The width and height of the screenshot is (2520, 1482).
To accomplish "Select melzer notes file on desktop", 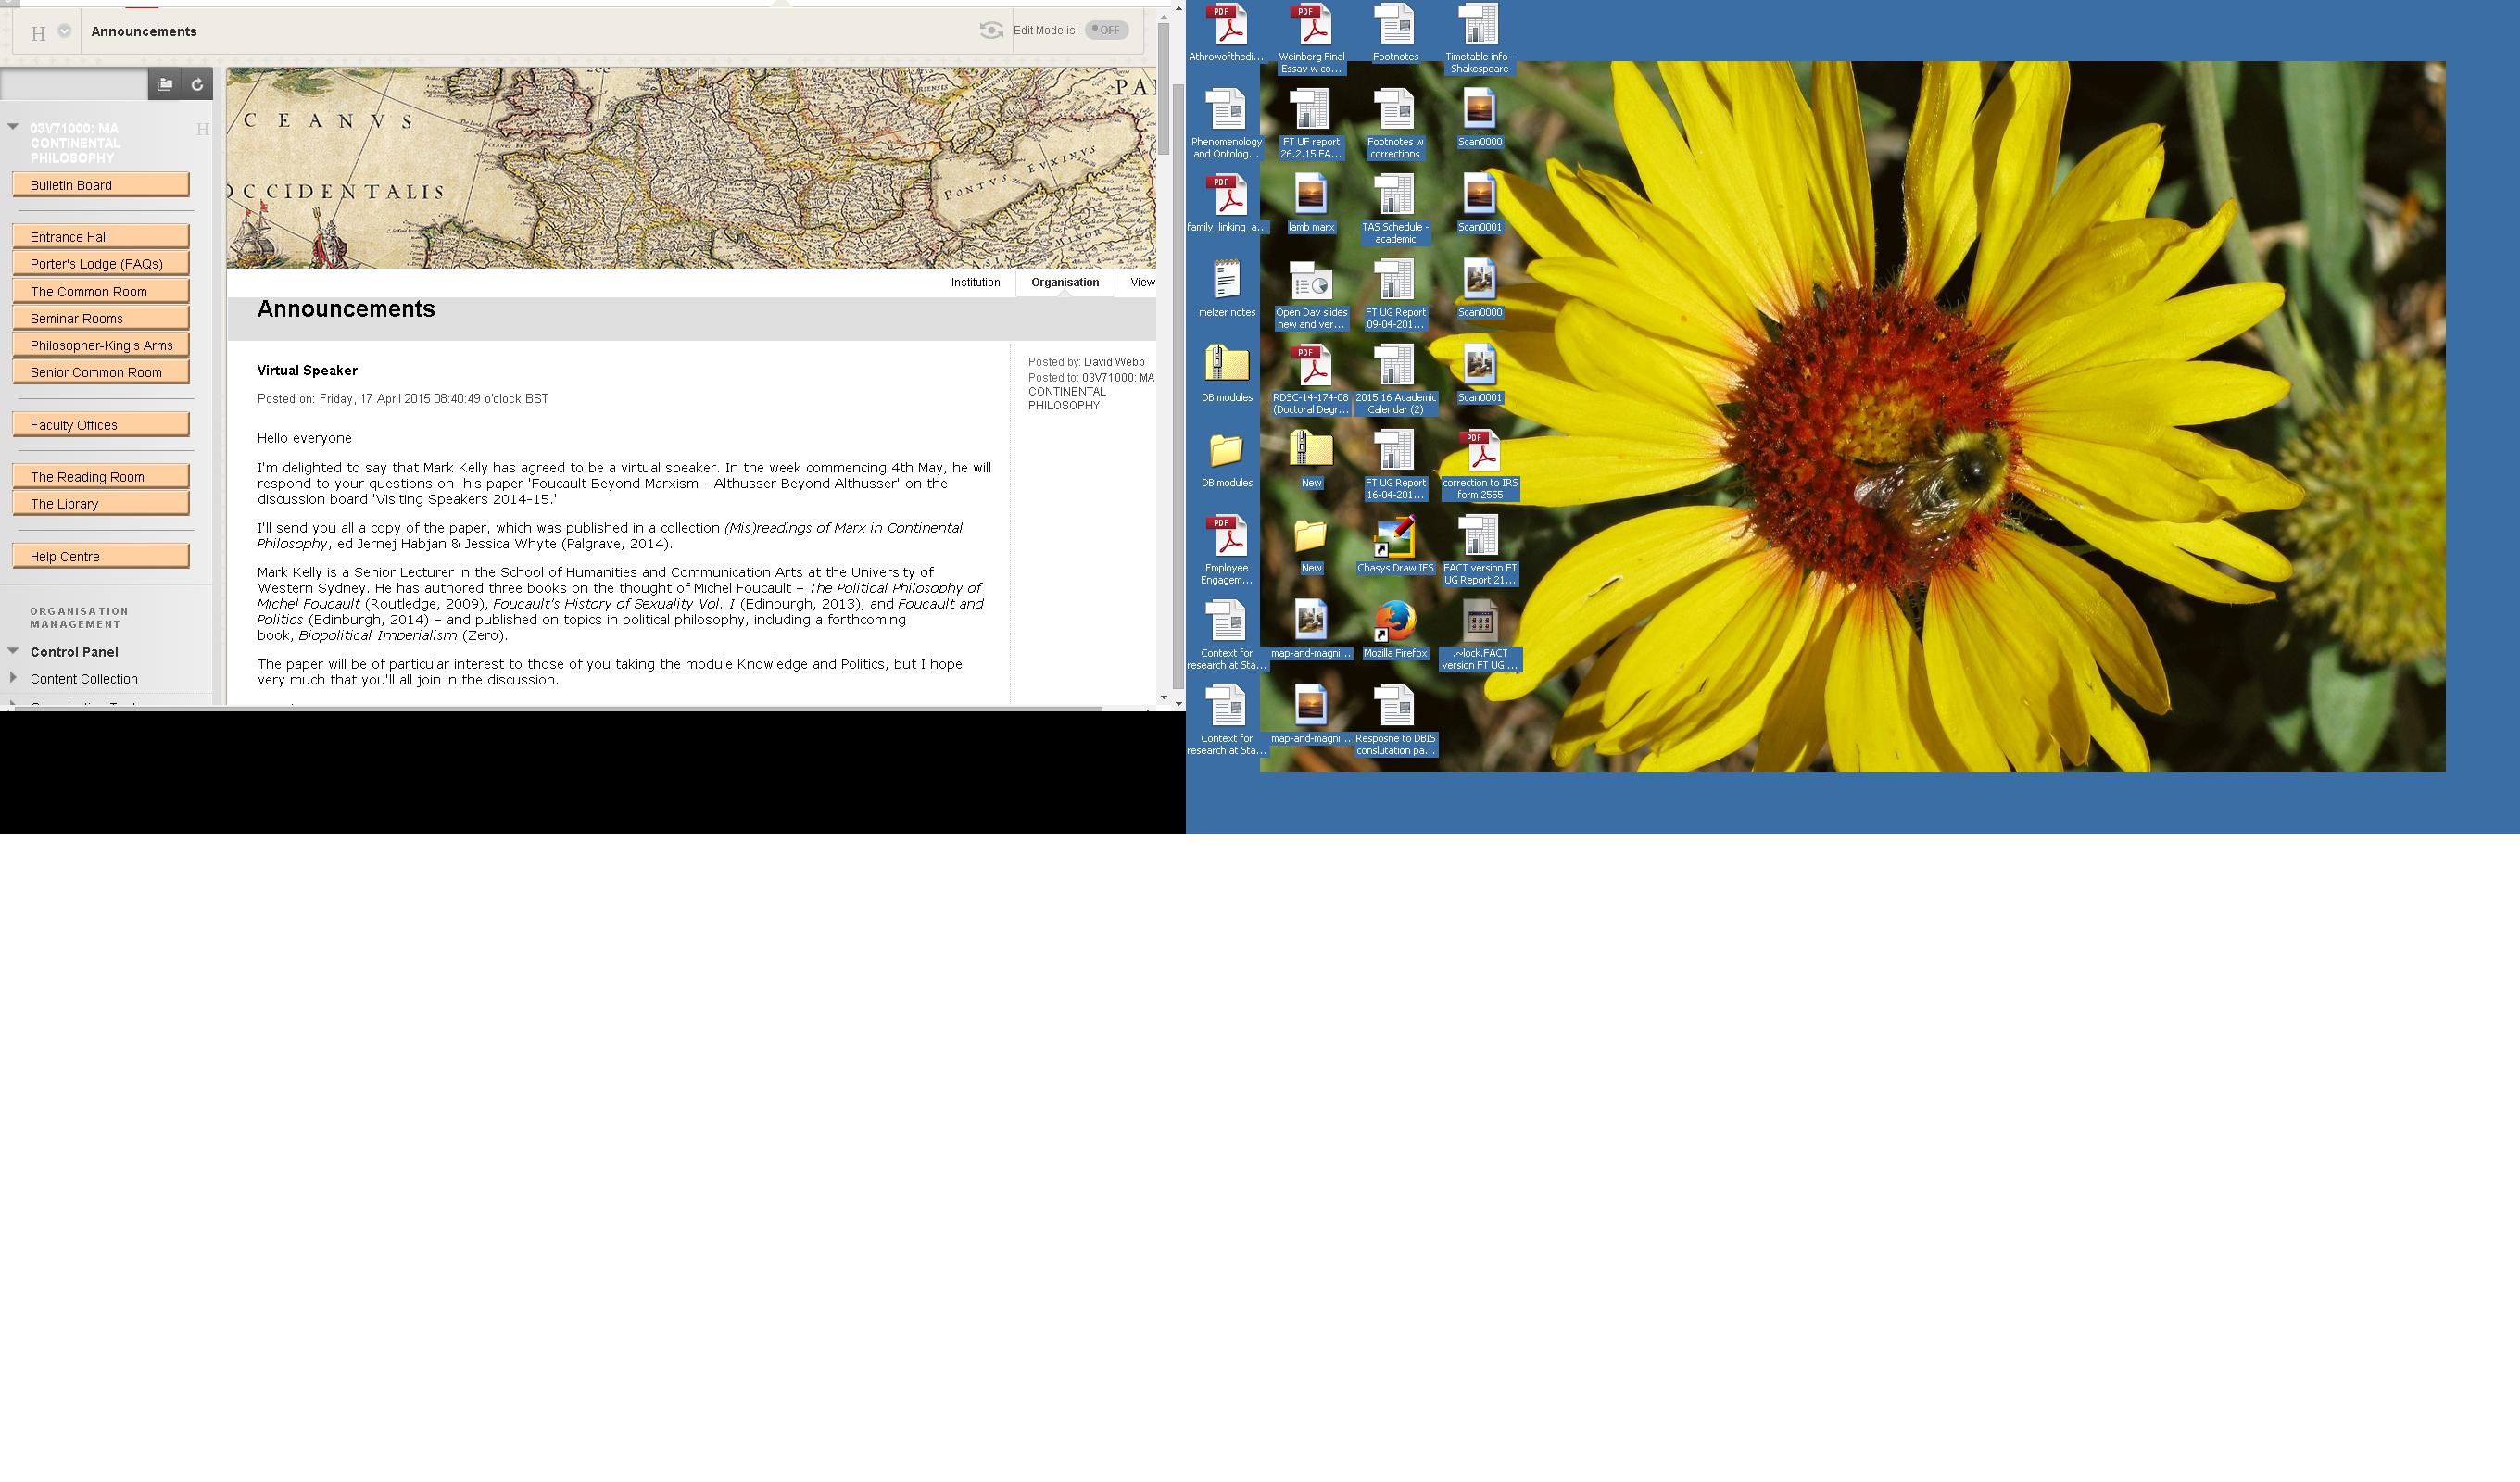I will pyautogui.click(x=1227, y=282).
